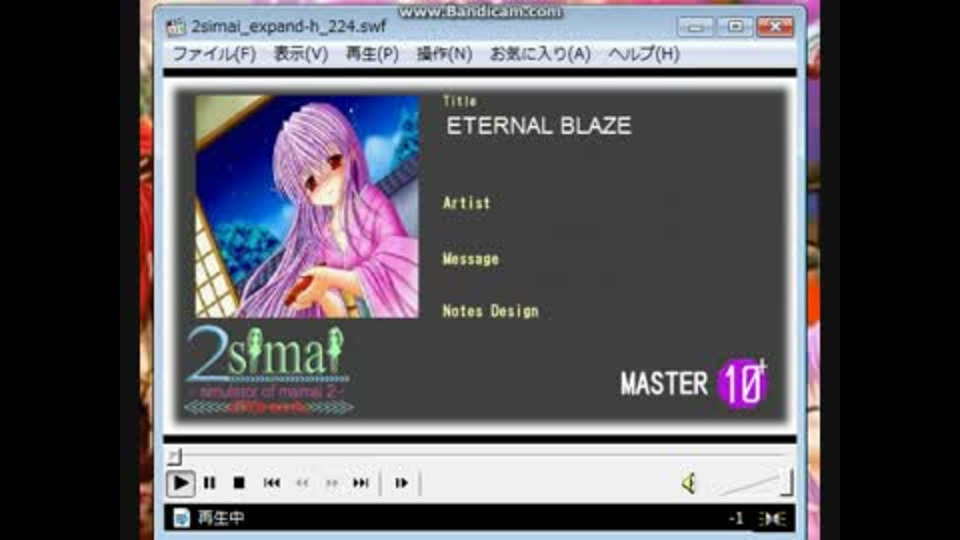
Task: Click the document icon in status bar
Action: [181, 518]
